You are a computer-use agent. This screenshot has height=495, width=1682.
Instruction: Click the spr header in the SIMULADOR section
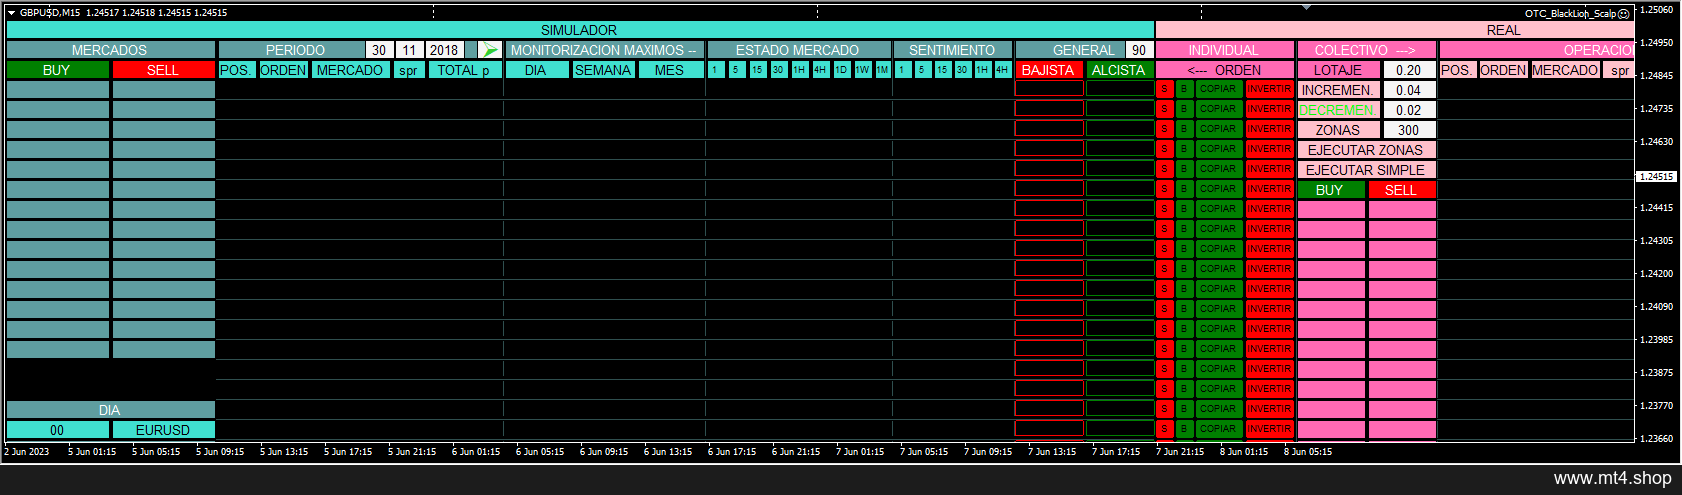pyautogui.click(x=408, y=70)
